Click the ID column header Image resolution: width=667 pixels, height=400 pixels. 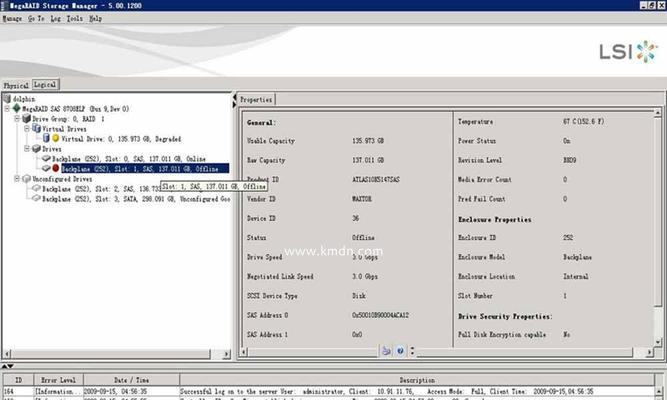pos(18,380)
